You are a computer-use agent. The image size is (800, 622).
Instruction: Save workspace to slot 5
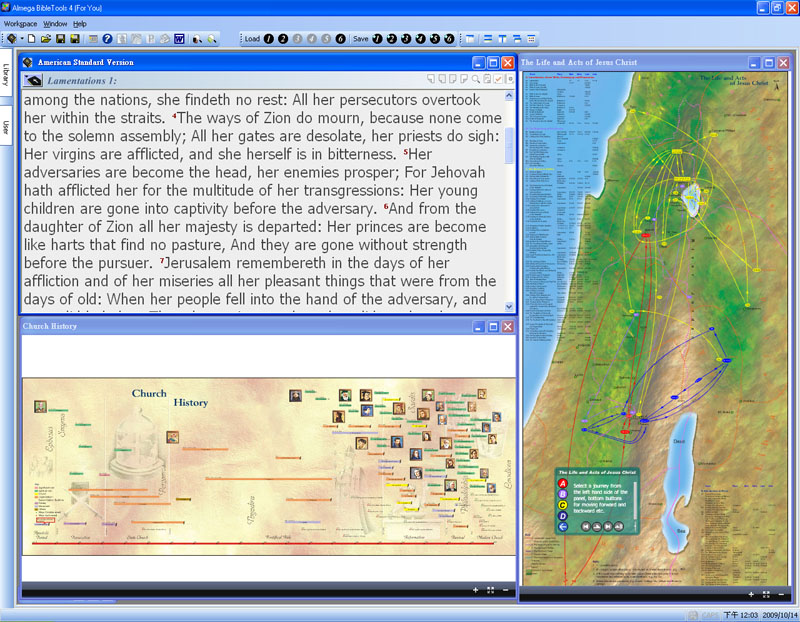[x=435, y=39]
